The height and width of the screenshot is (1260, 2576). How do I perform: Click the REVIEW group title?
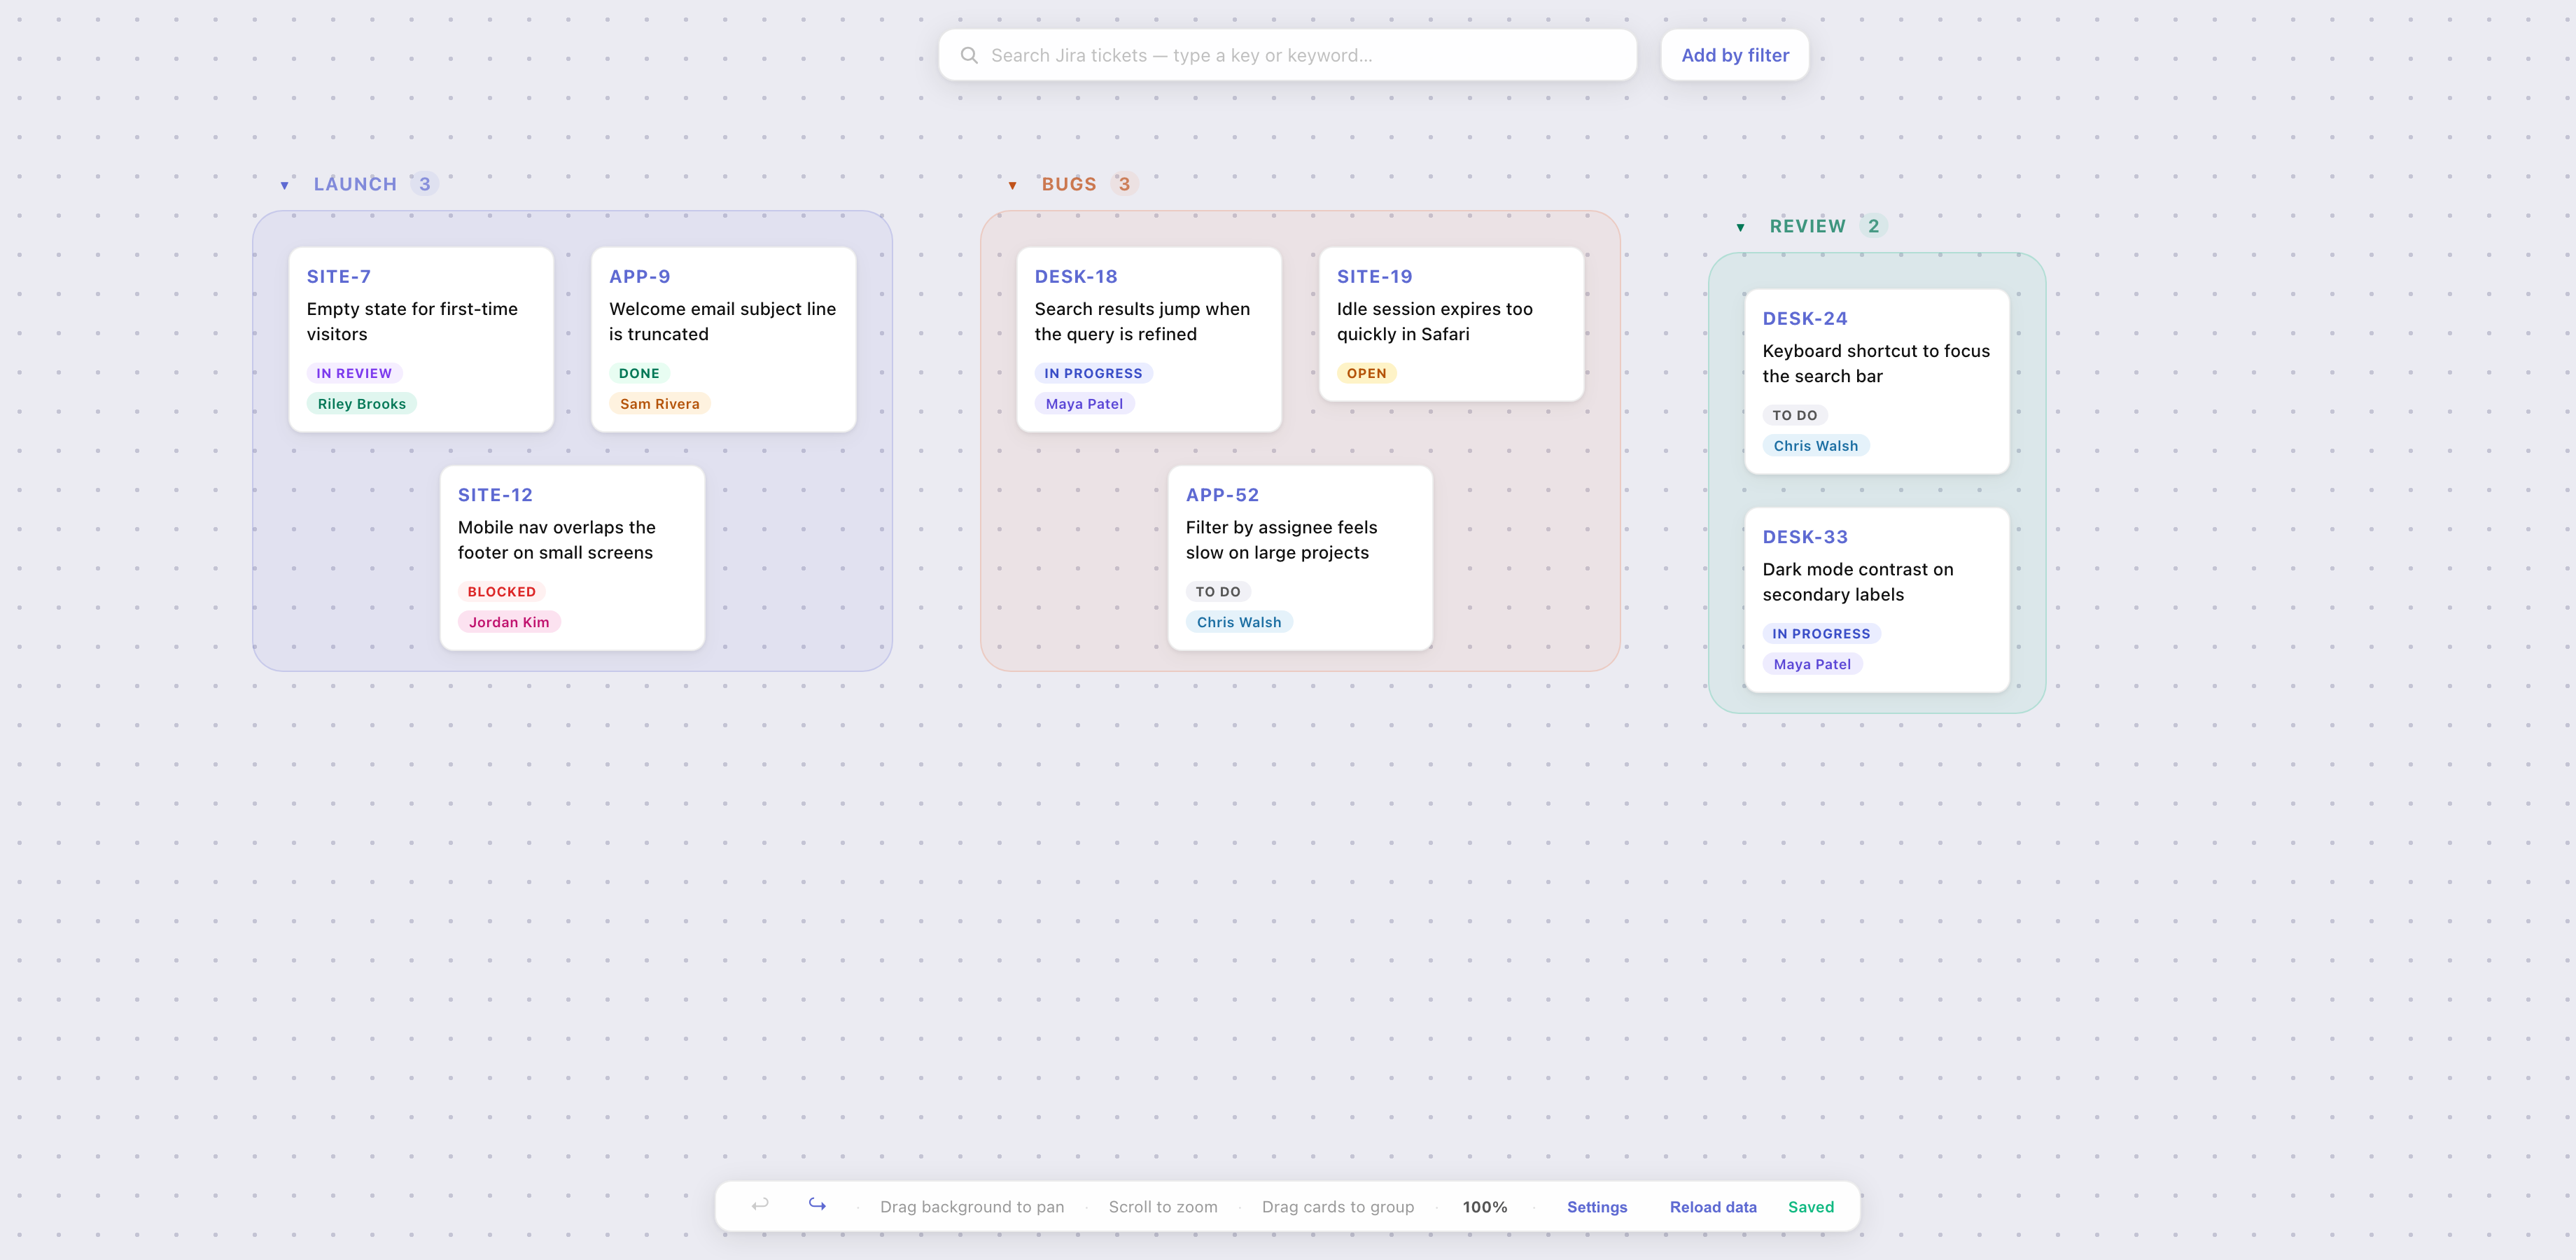click(x=1808, y=226)
